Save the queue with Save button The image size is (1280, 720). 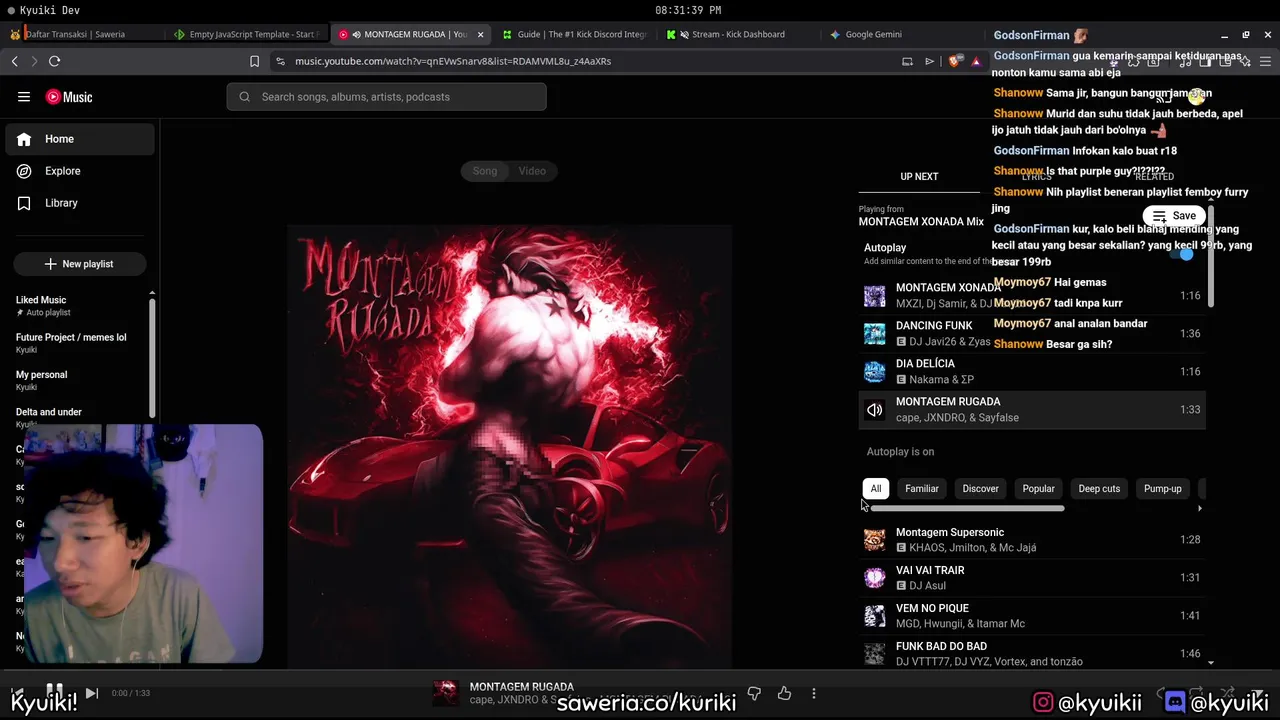click(1174, 216)
